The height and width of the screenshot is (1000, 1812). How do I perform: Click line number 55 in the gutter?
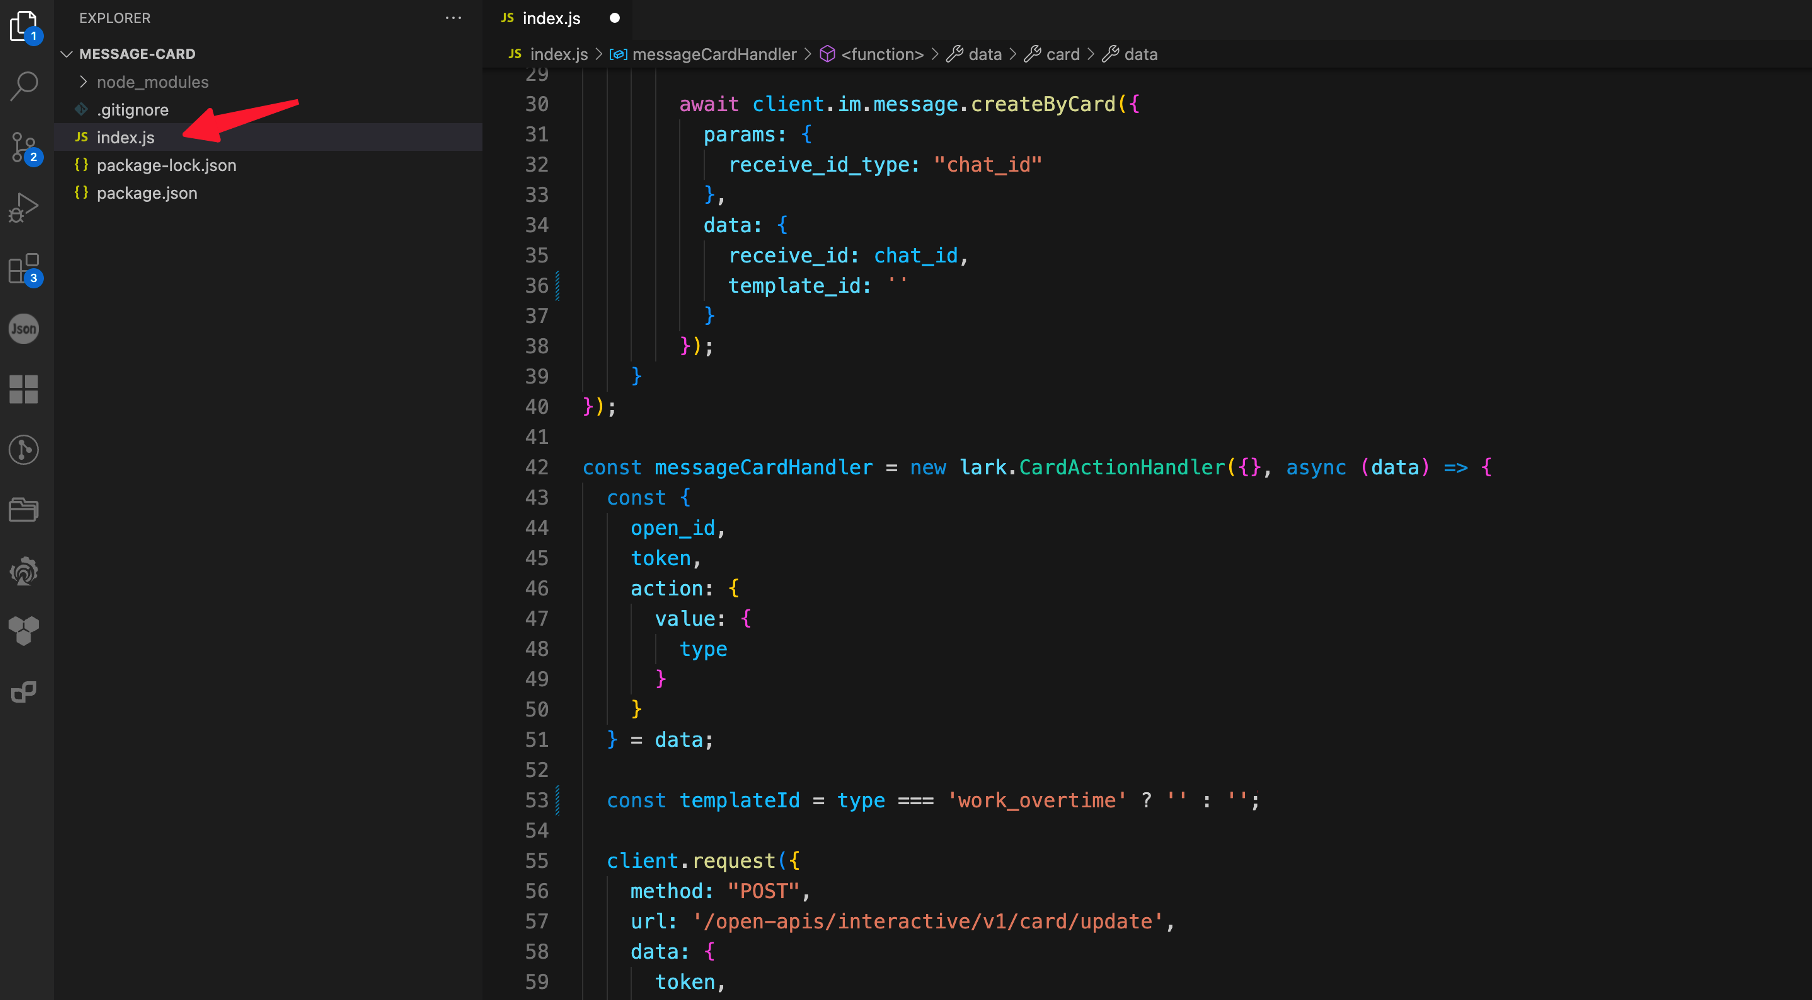click(537, 861)
